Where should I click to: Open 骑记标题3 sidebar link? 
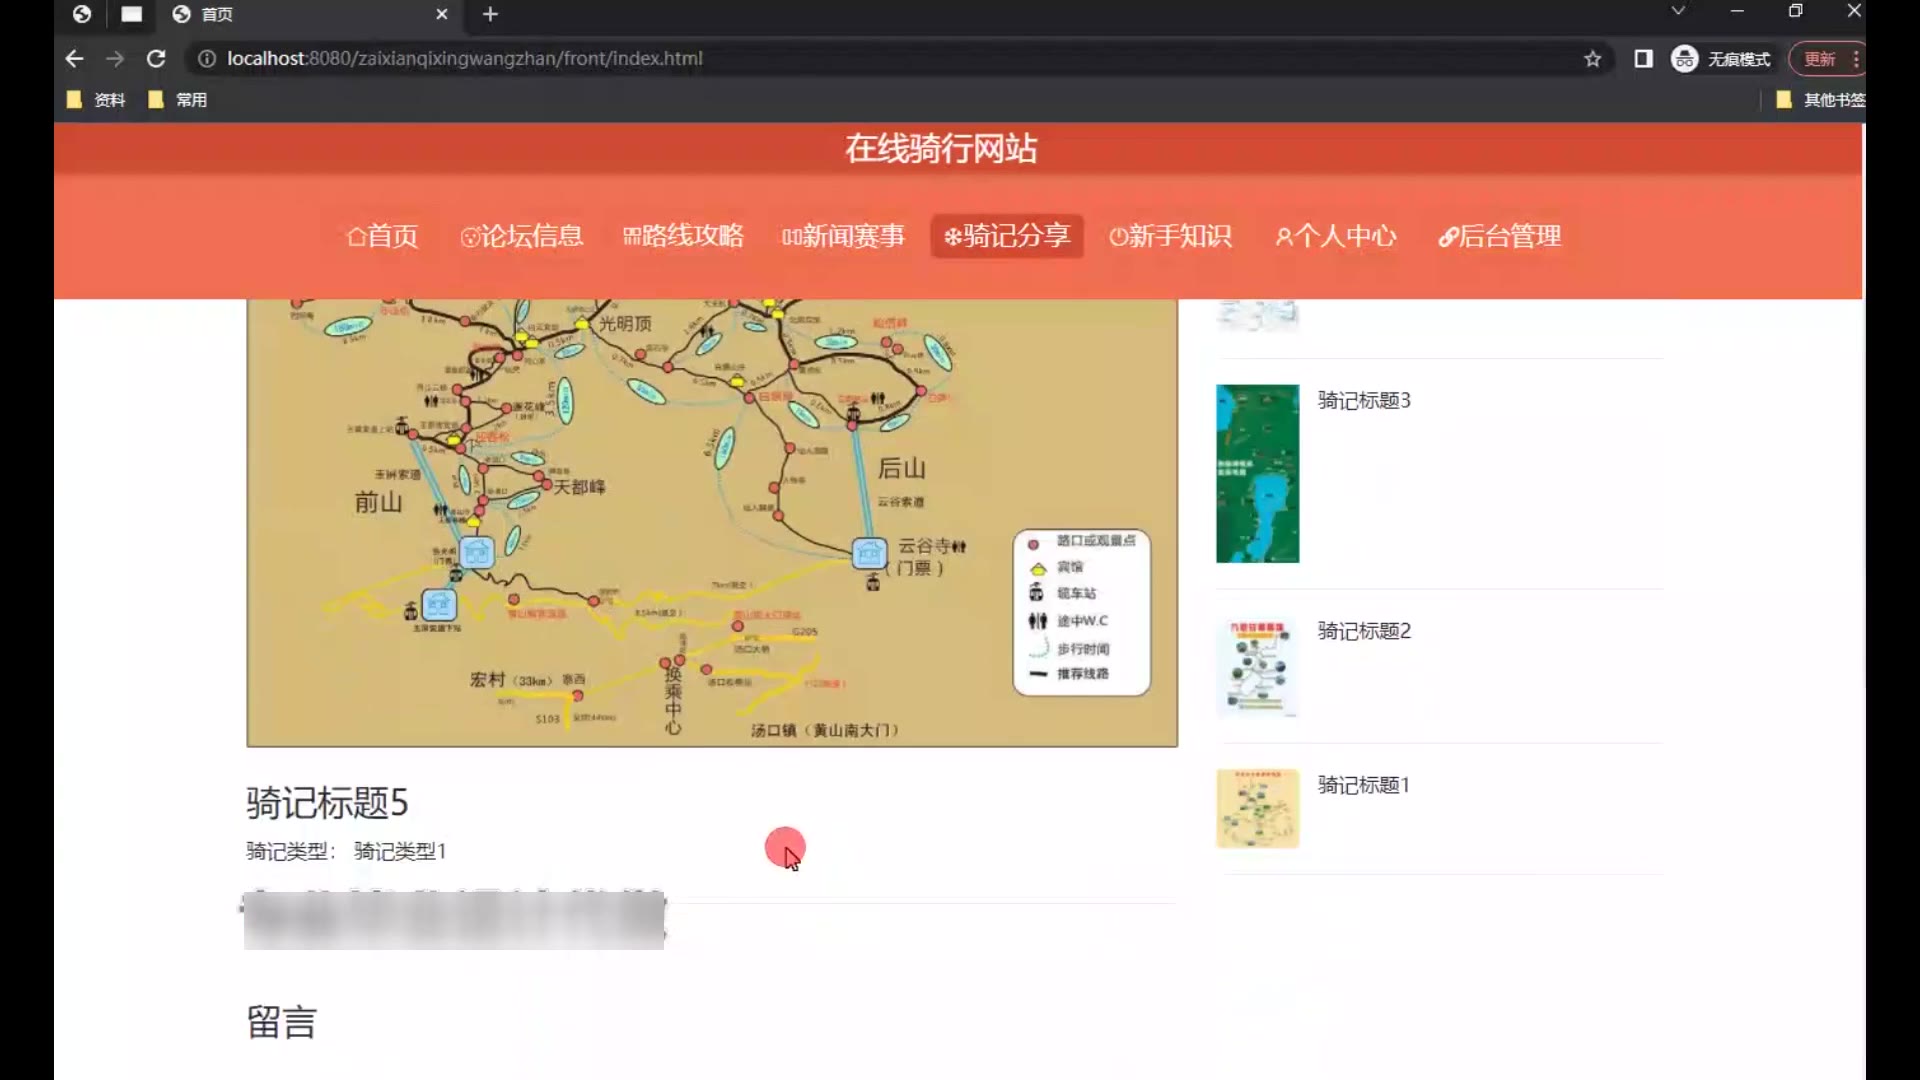pos(1363,400)
